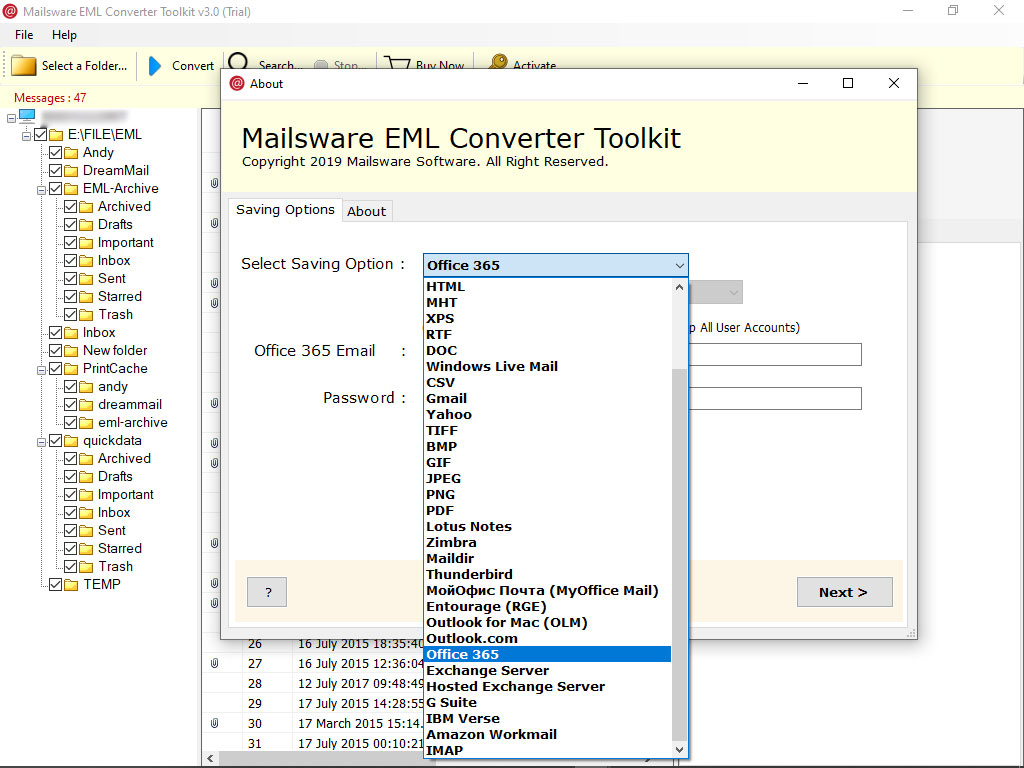Viewport: 1024px width, 768px height.
Task: Click the Convert toolbar button
Action: [181, 66]
